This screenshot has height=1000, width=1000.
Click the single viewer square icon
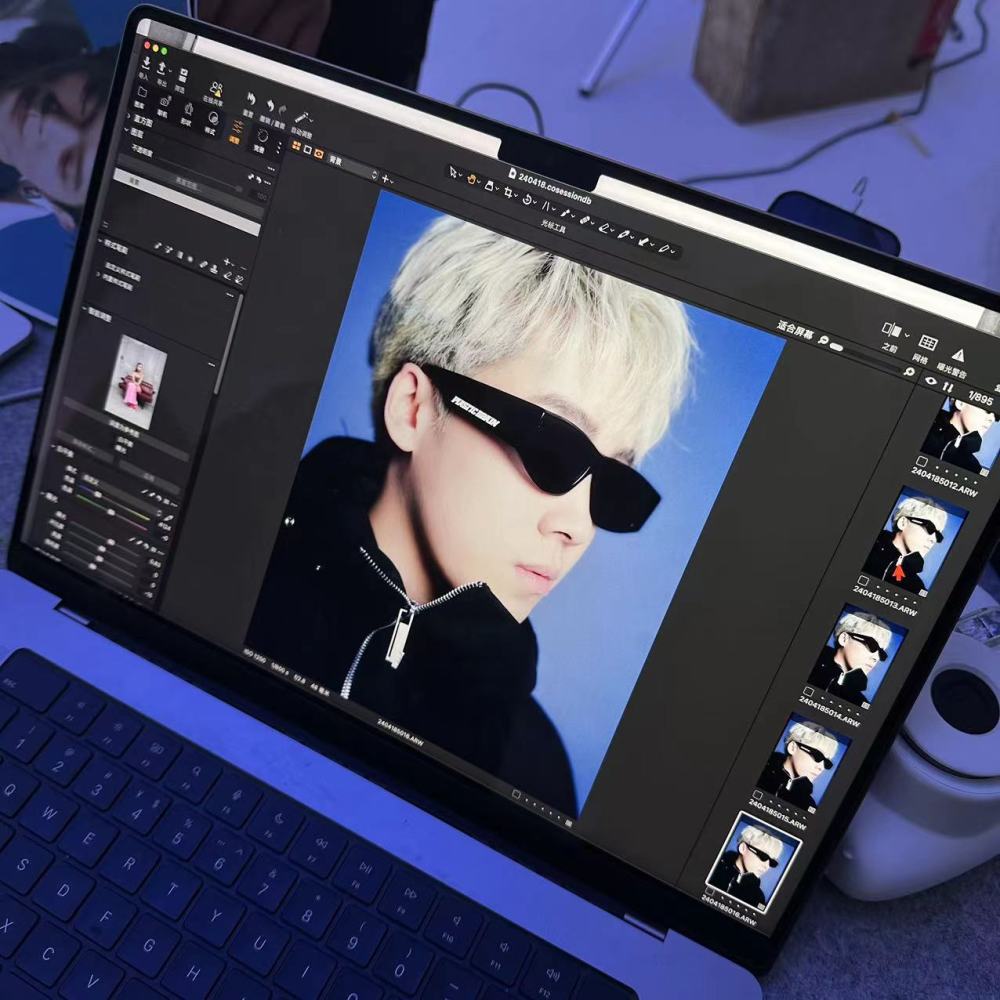point(307,149)
